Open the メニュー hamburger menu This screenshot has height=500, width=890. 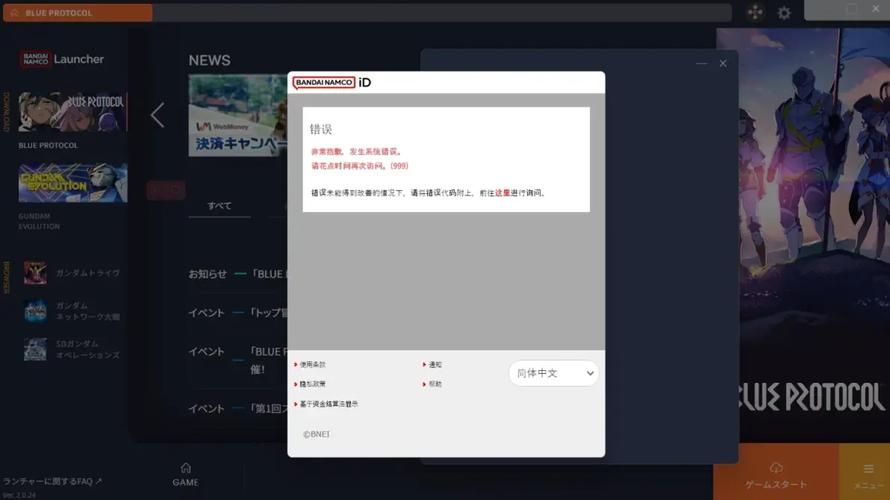[863, 474]
